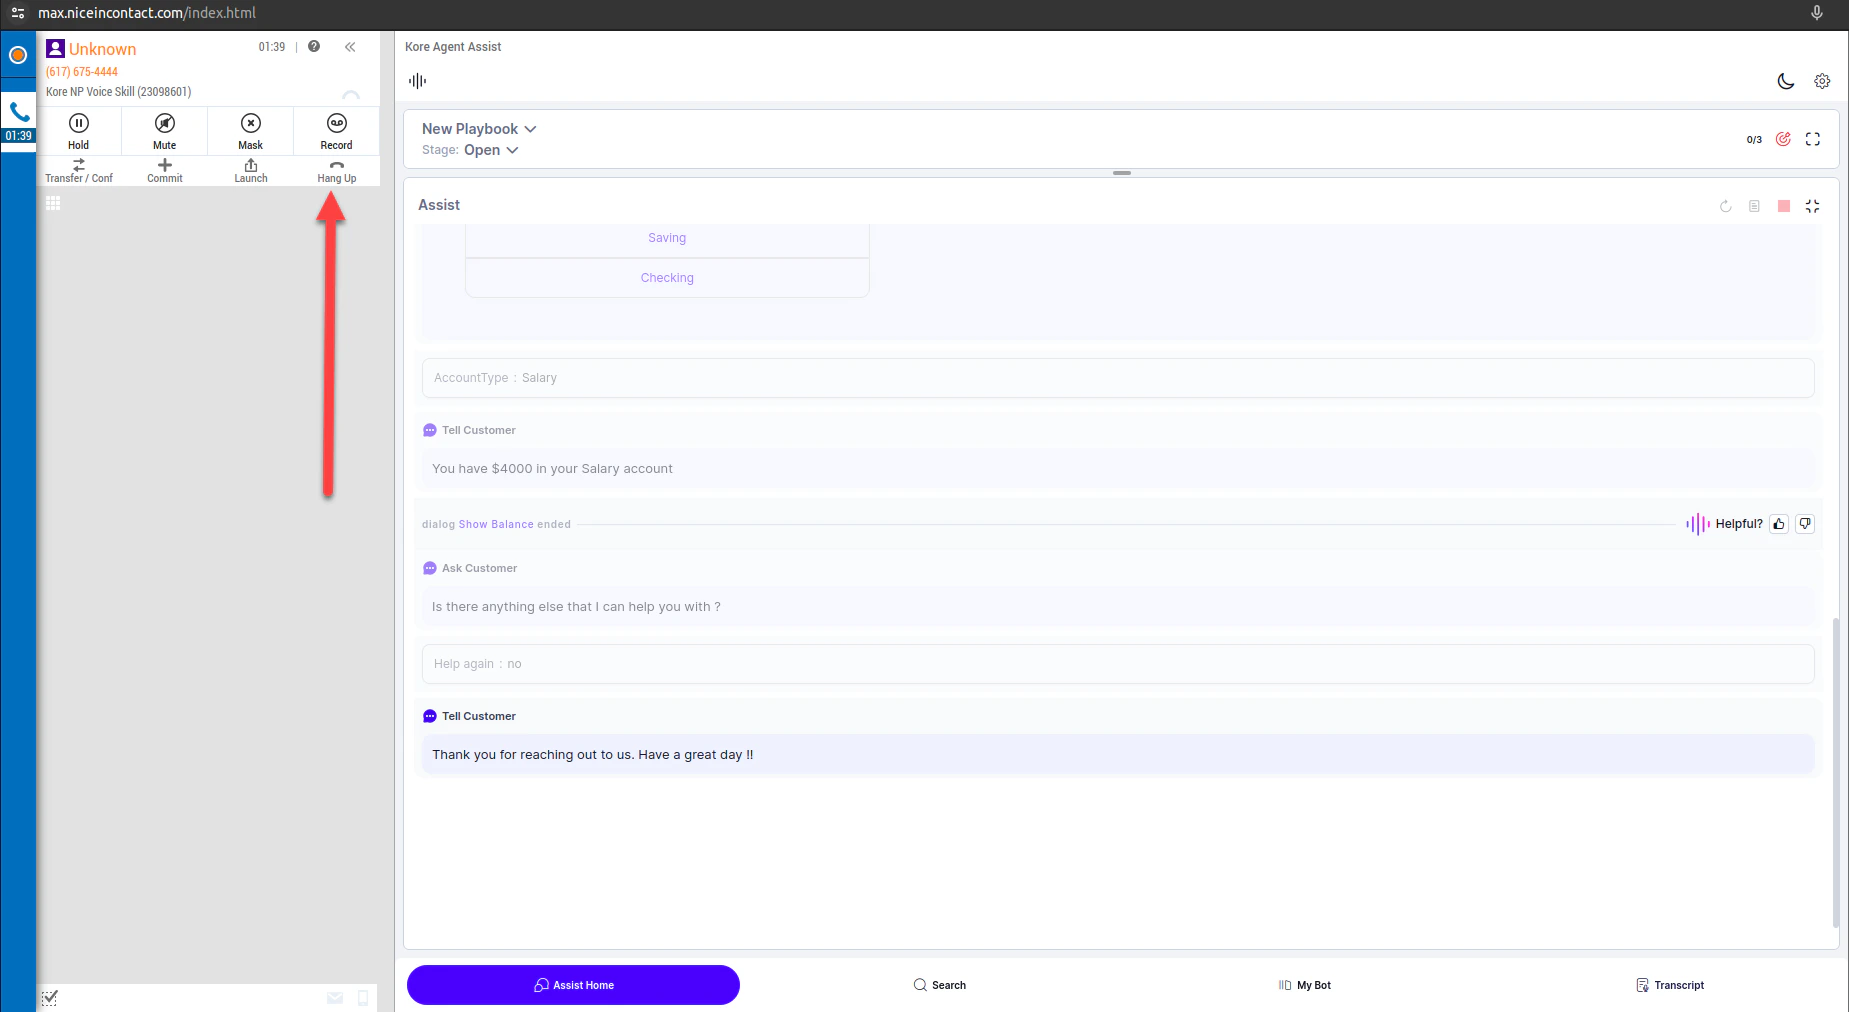Launch an app from call controls
Image resolution: width=1849 pixels, height=1012 pixels.
click(250, 169)
